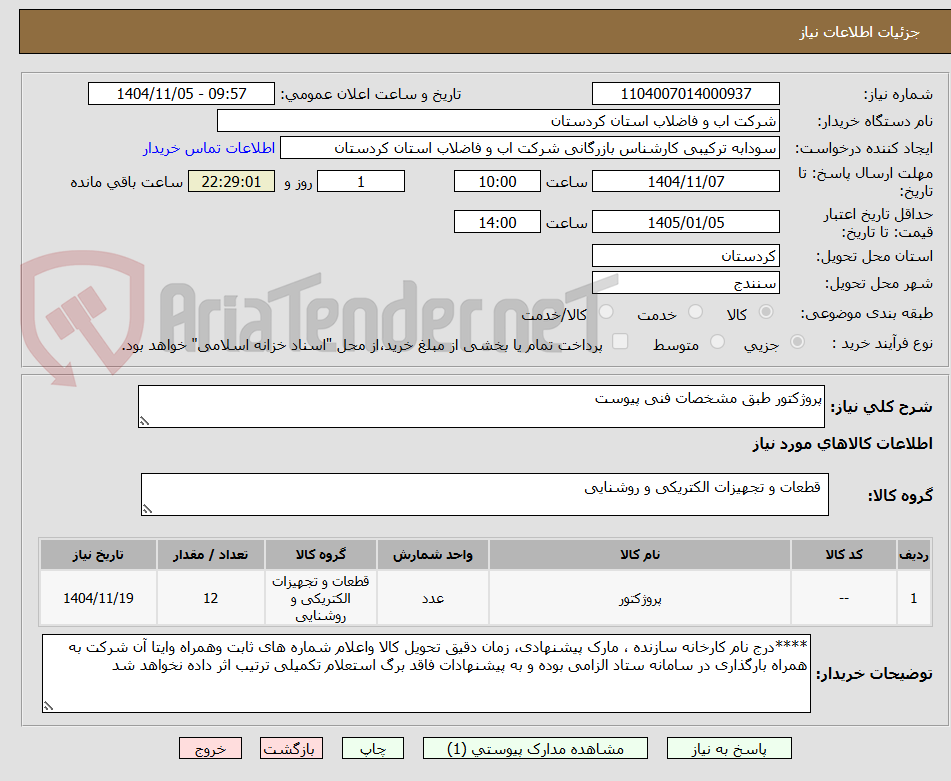The image size is (951, 781).
Task: Click the تاریخ نیاز column header
Action: [98, 554]
